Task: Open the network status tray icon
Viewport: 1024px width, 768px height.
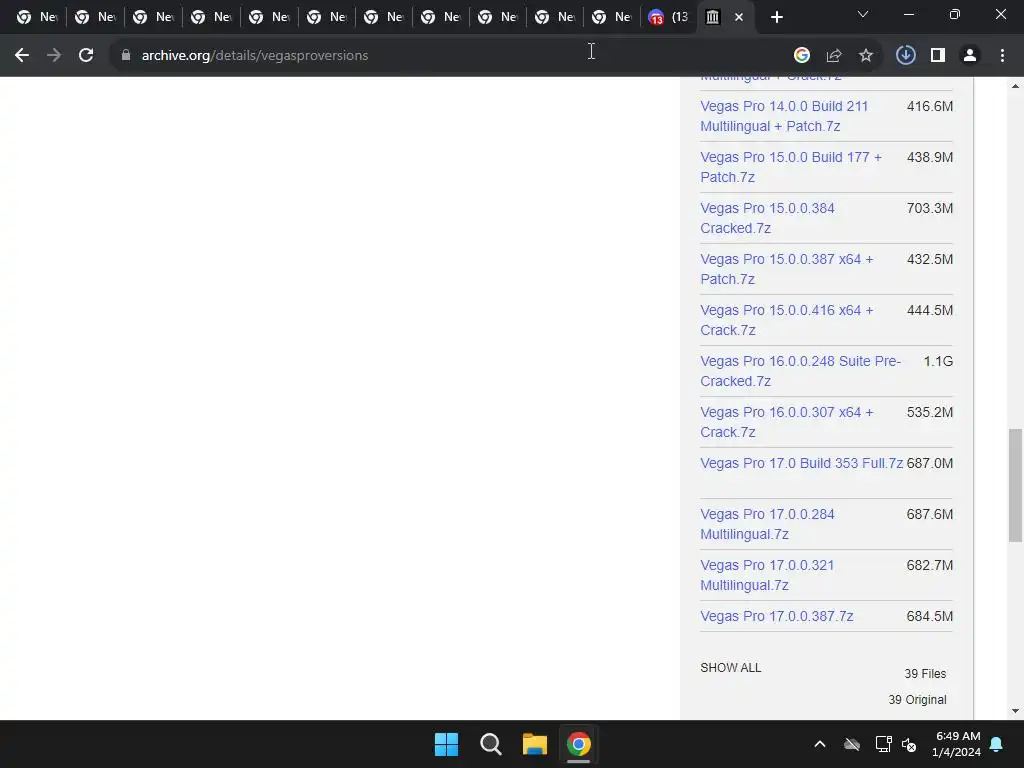Action: coord(883,744)
